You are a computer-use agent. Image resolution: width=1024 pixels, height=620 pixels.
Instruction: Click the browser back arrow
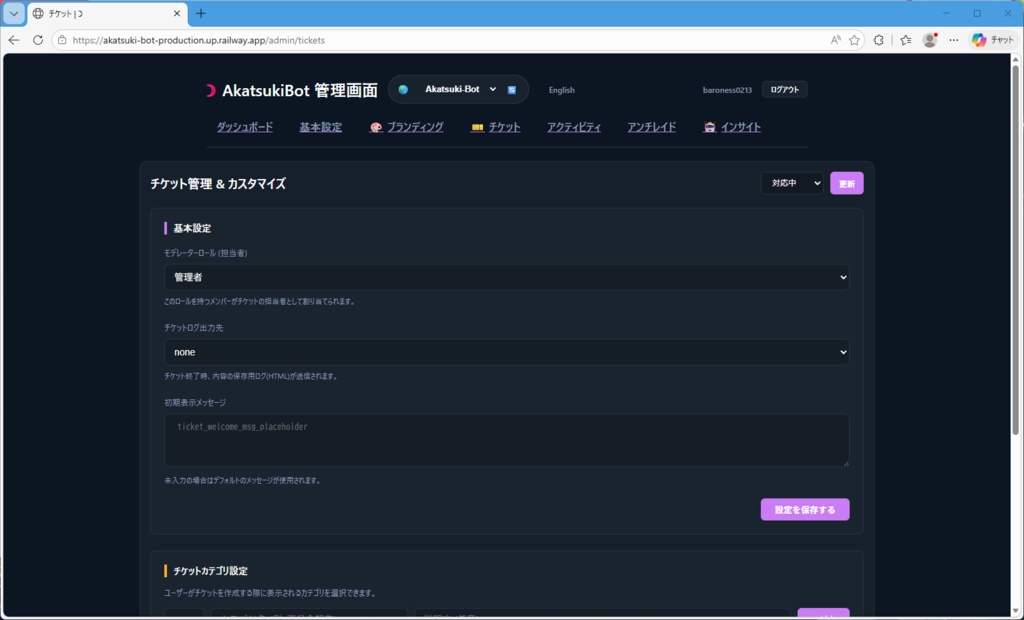[x=13, y=40]
